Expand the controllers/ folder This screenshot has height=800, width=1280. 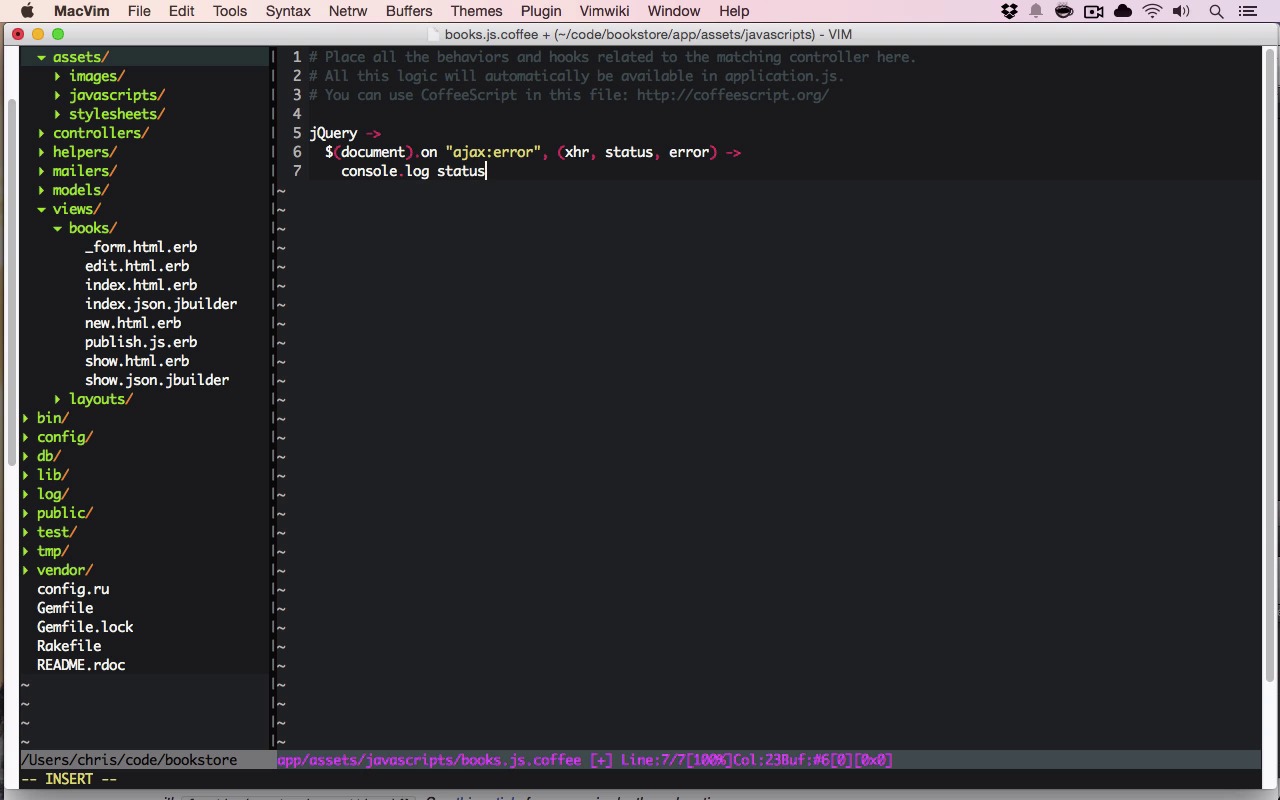(41, 133)
